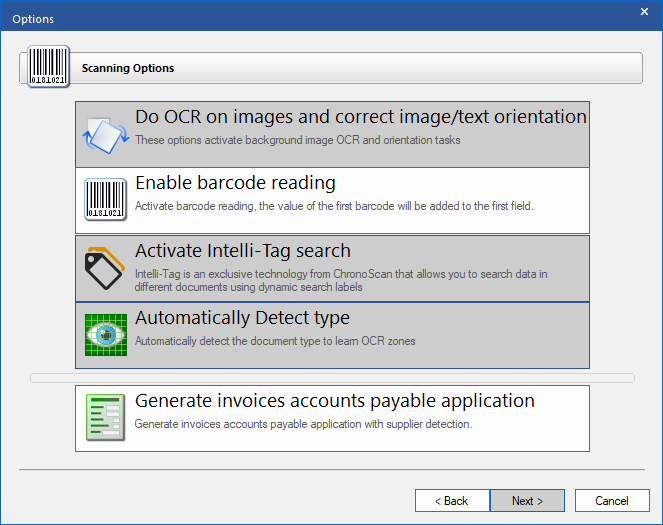The image size is (663, 525).
Task: Cancel the Options wizard
Action: (x=612, y=500)
